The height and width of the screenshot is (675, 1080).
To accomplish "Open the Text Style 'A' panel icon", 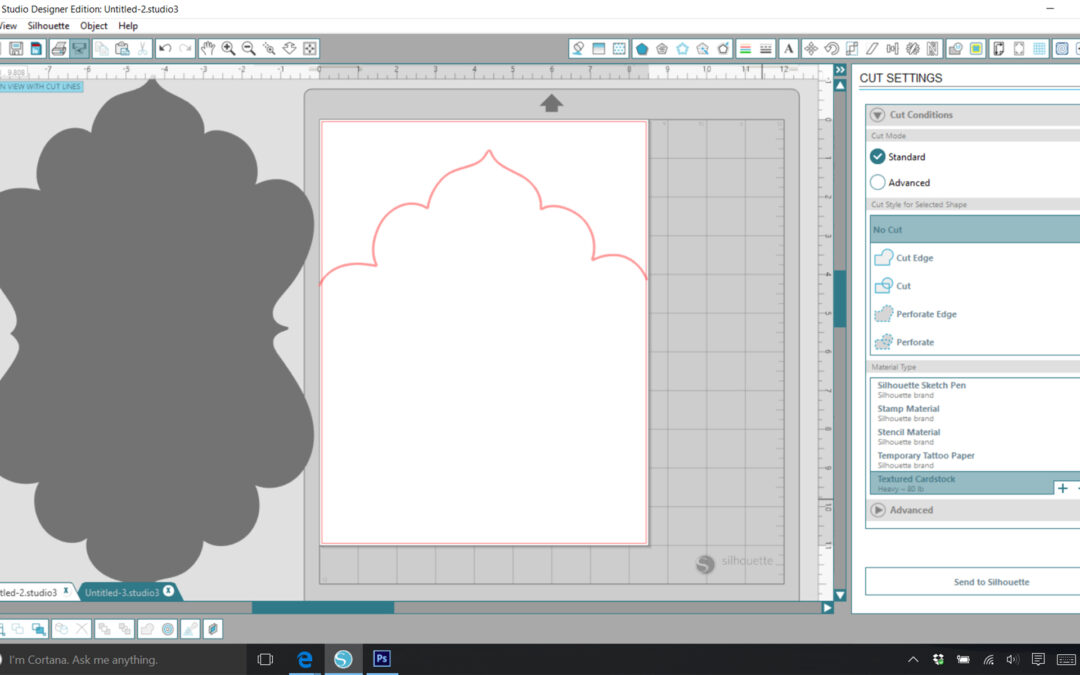I will tap(788, 48).
